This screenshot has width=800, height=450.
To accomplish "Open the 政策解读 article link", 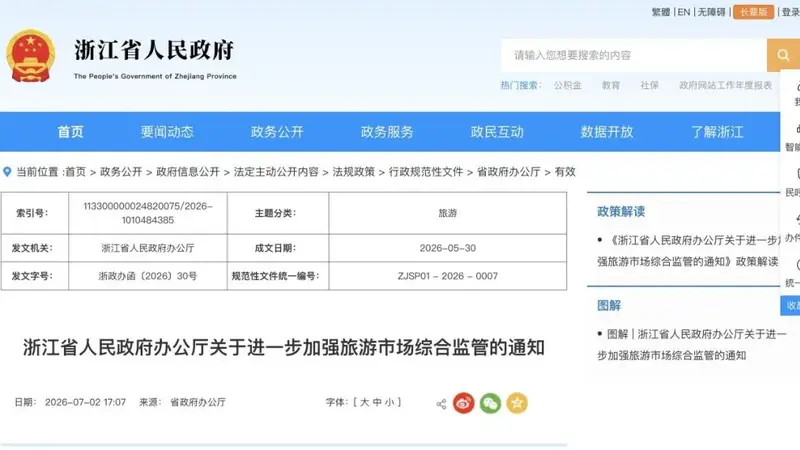I will [x=689, y=251].
